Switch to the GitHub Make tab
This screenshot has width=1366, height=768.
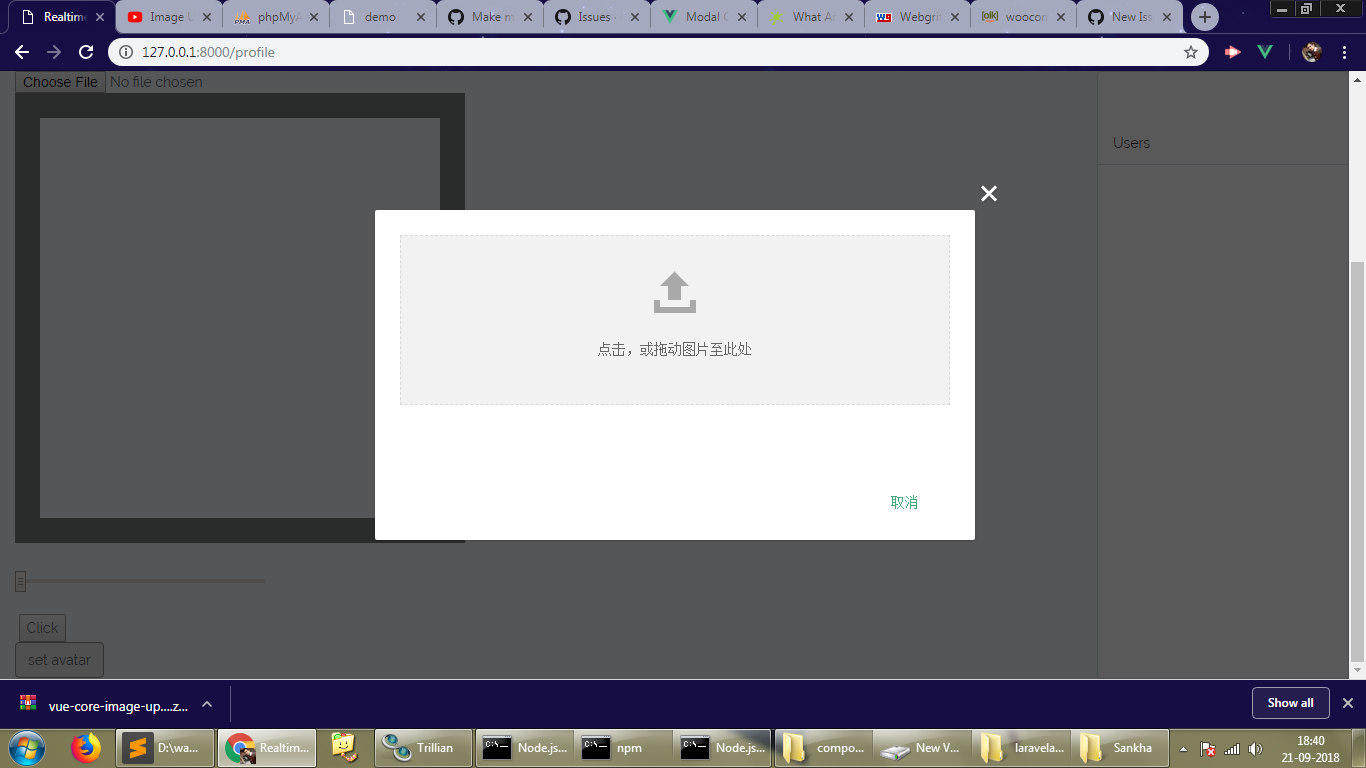(x=490, y=17)
